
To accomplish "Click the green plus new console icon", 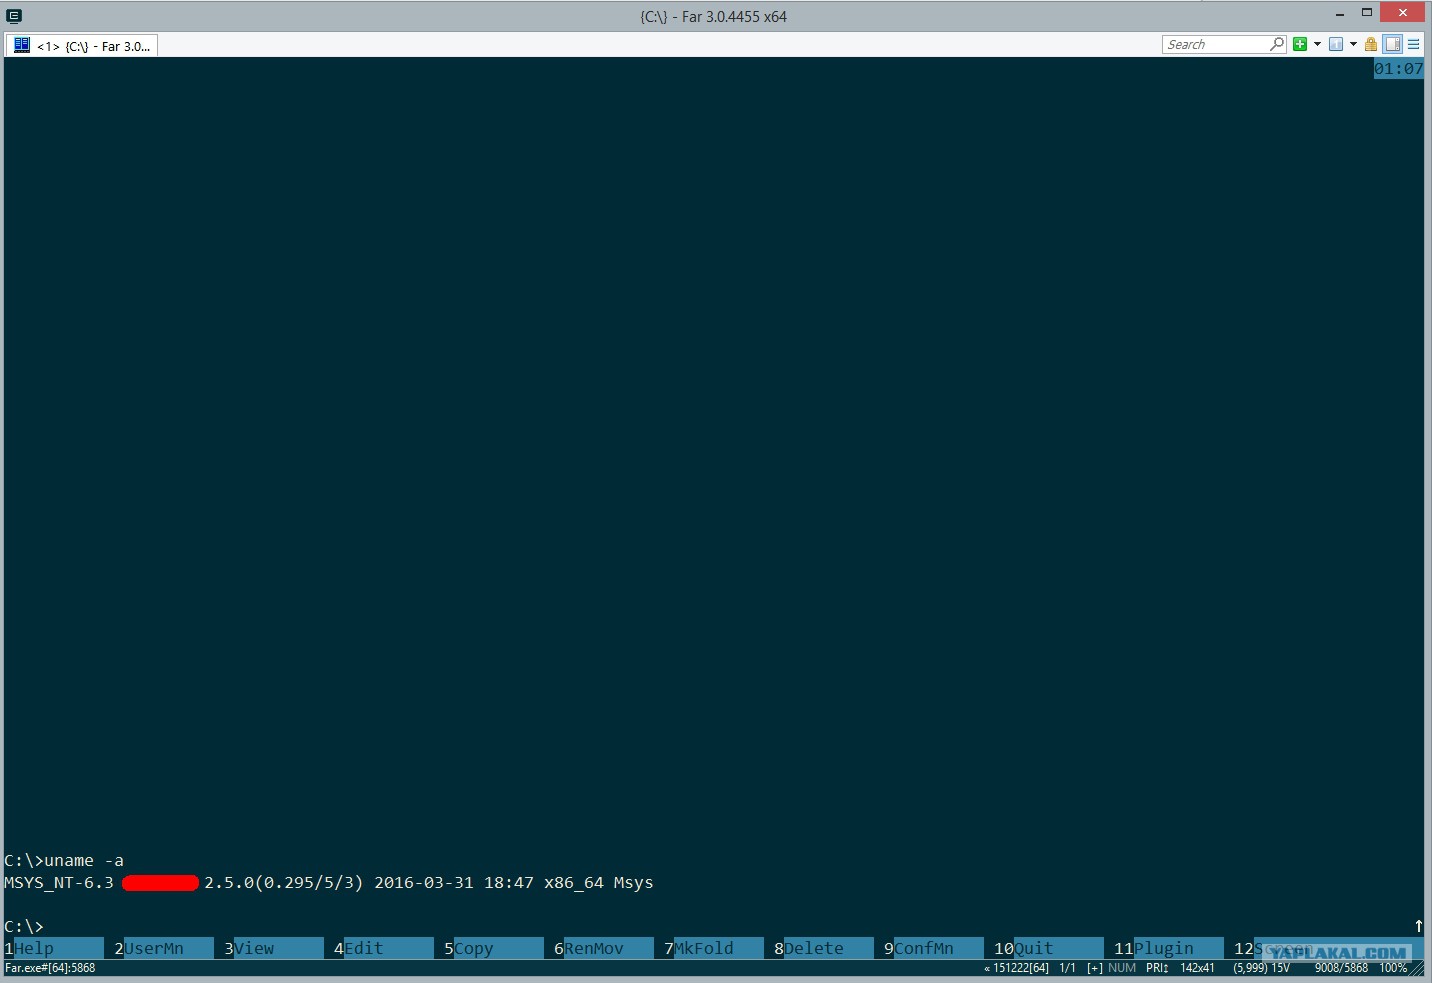I will pos(1300,44).
